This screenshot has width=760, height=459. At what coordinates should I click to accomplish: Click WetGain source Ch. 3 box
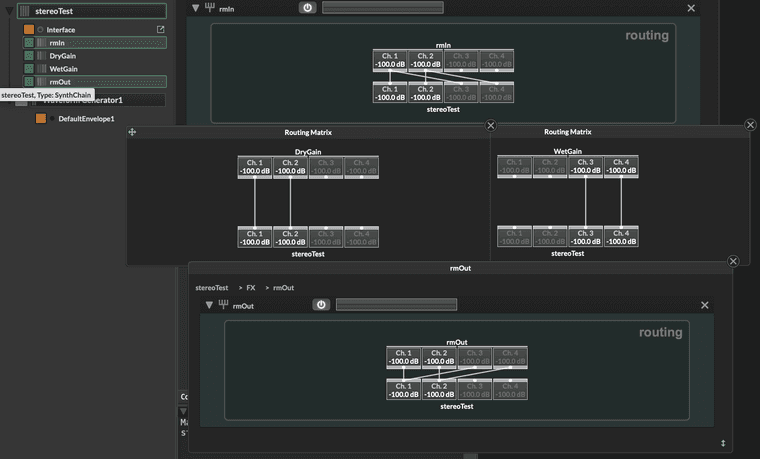click(586, 166)
